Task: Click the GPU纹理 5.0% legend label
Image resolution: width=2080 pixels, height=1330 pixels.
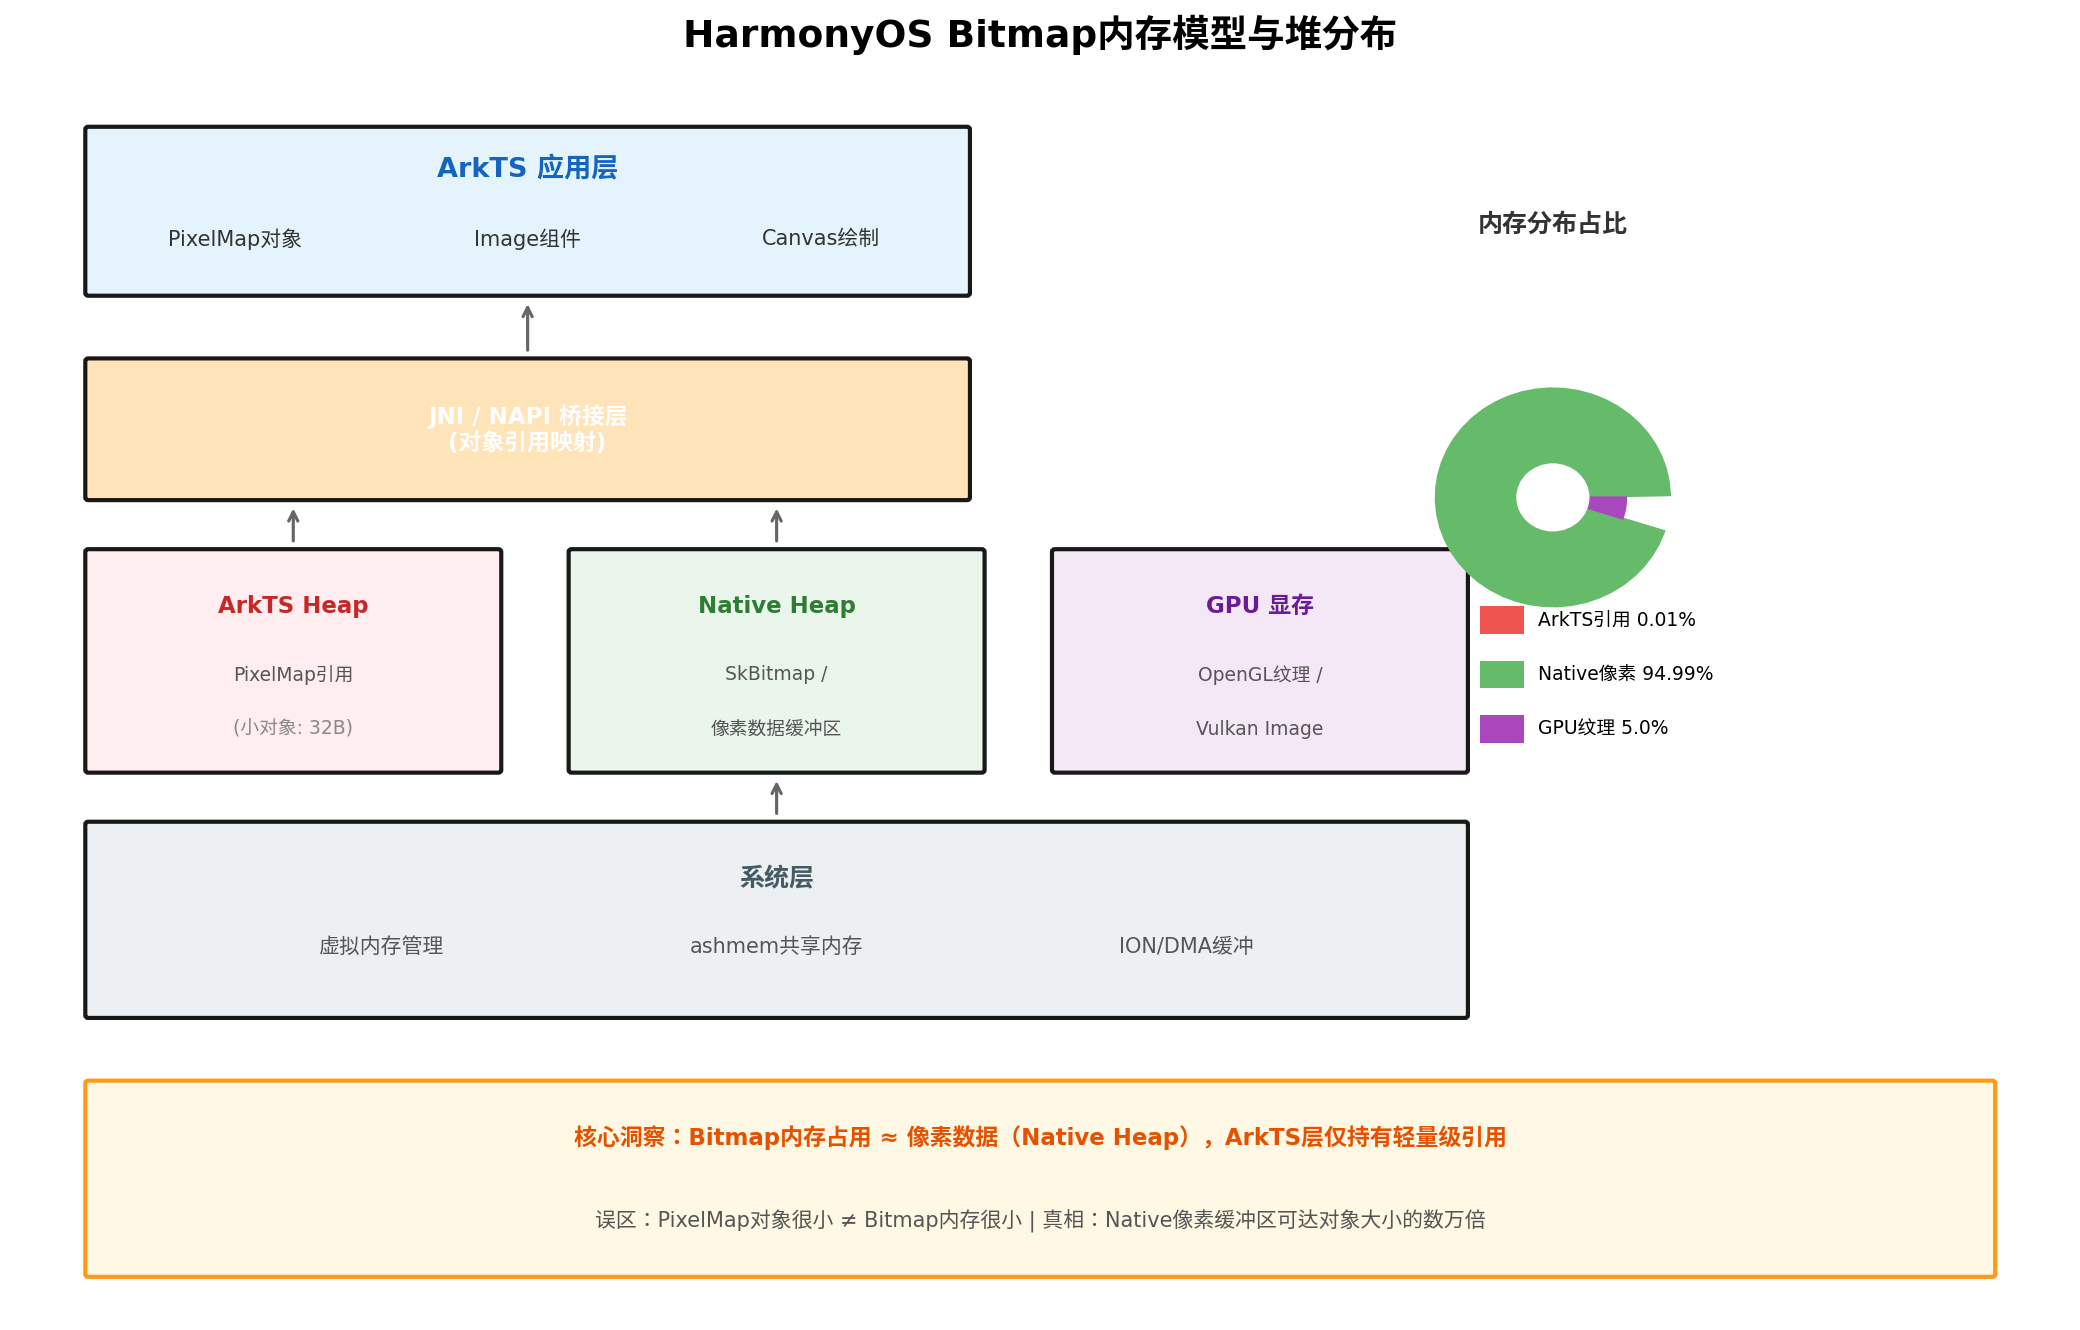Action: tap(1603, 728)
